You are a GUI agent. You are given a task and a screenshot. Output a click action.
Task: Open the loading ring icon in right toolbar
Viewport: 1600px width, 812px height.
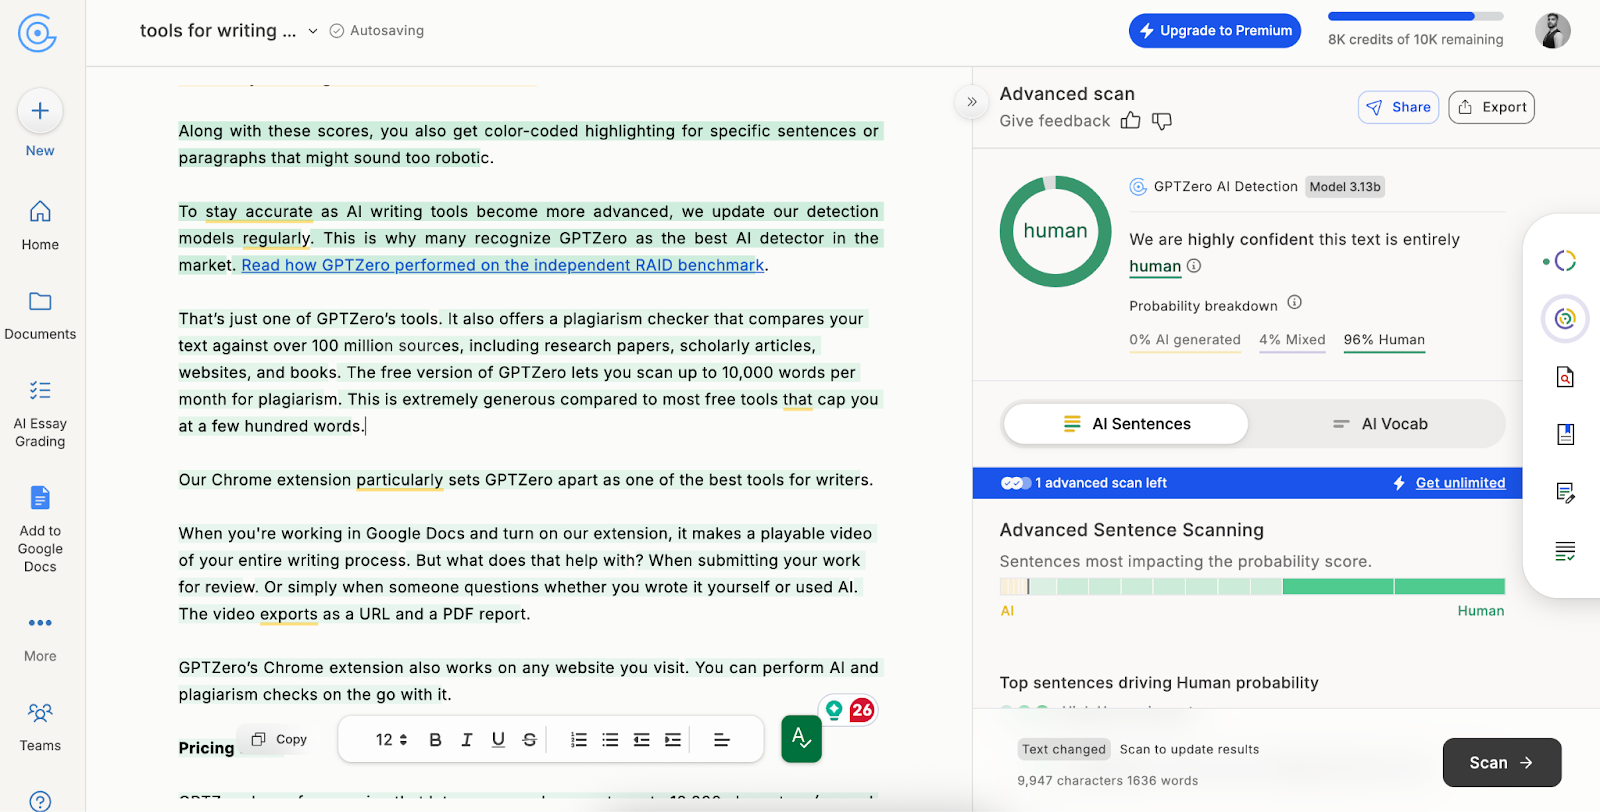pyautogui.click(x=1565, y=261)
